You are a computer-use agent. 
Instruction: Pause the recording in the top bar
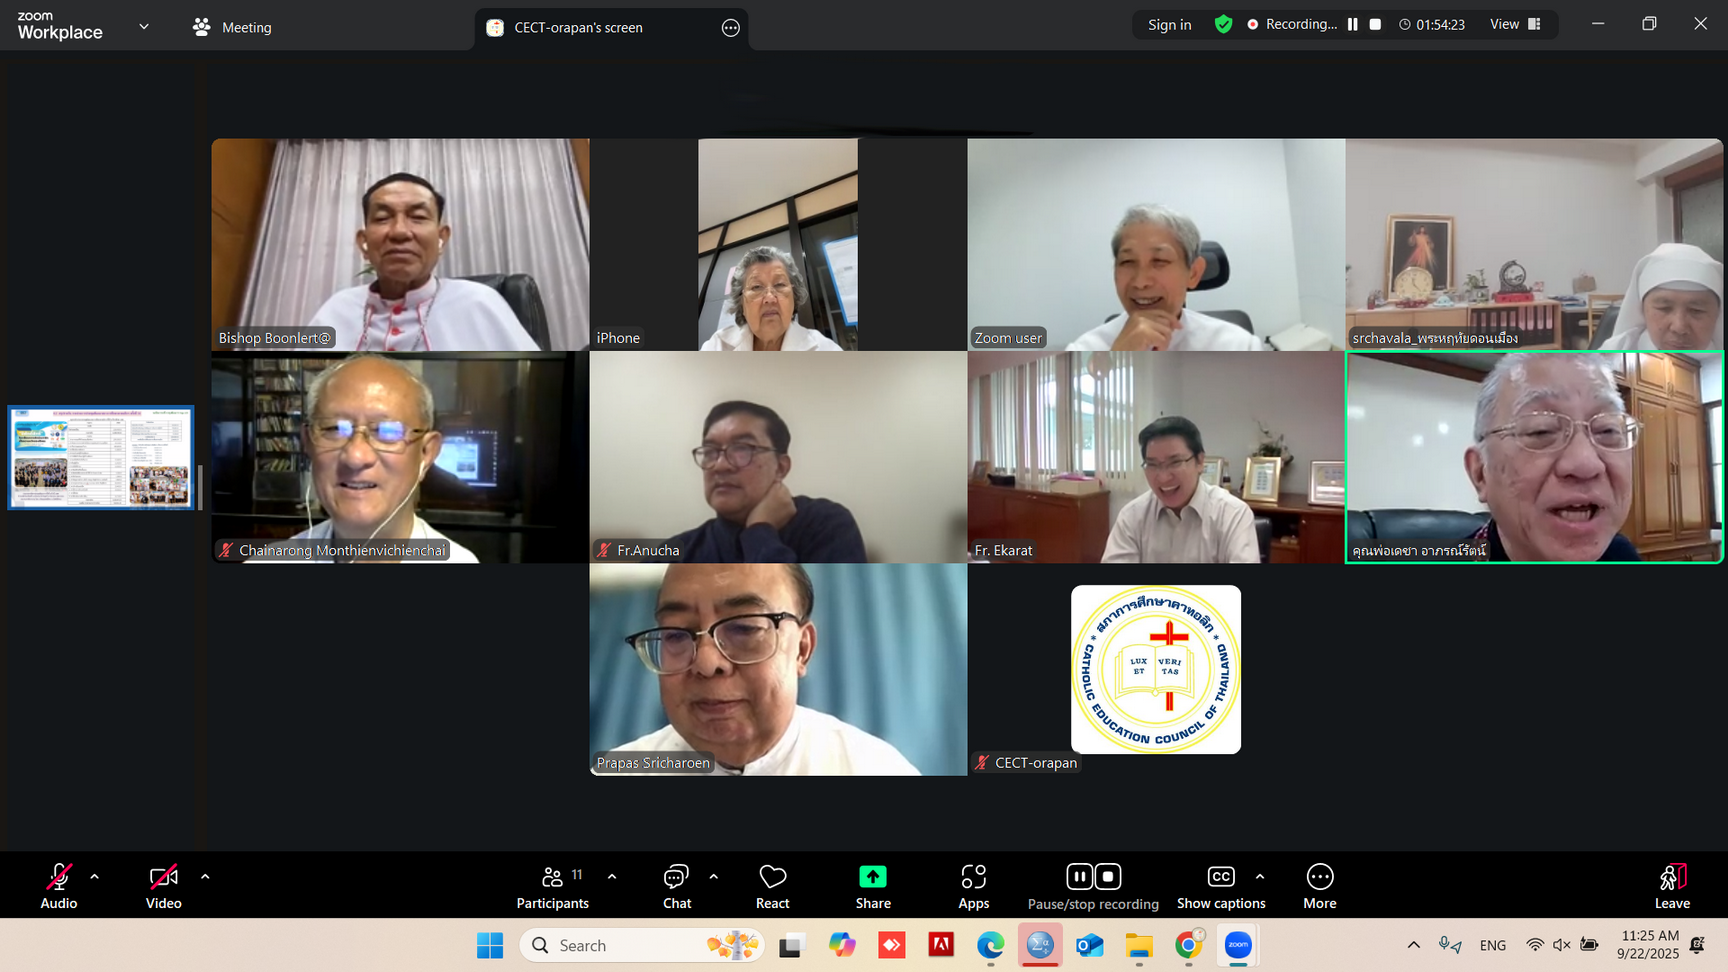tap(1352, 24)
